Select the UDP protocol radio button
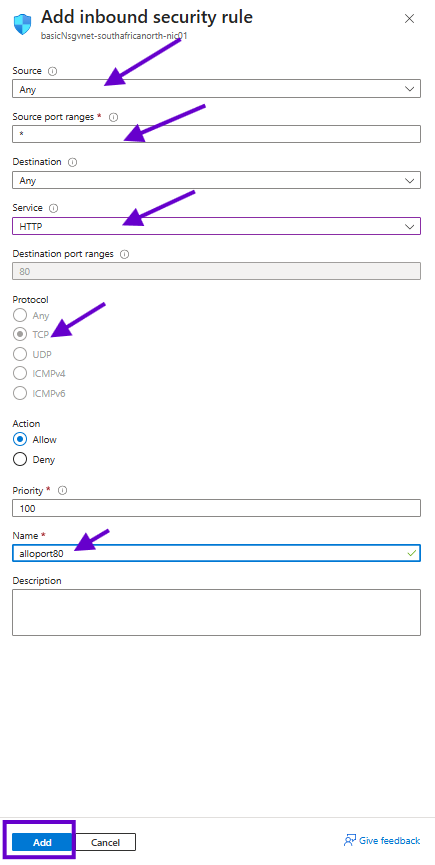 click(20, 354)
